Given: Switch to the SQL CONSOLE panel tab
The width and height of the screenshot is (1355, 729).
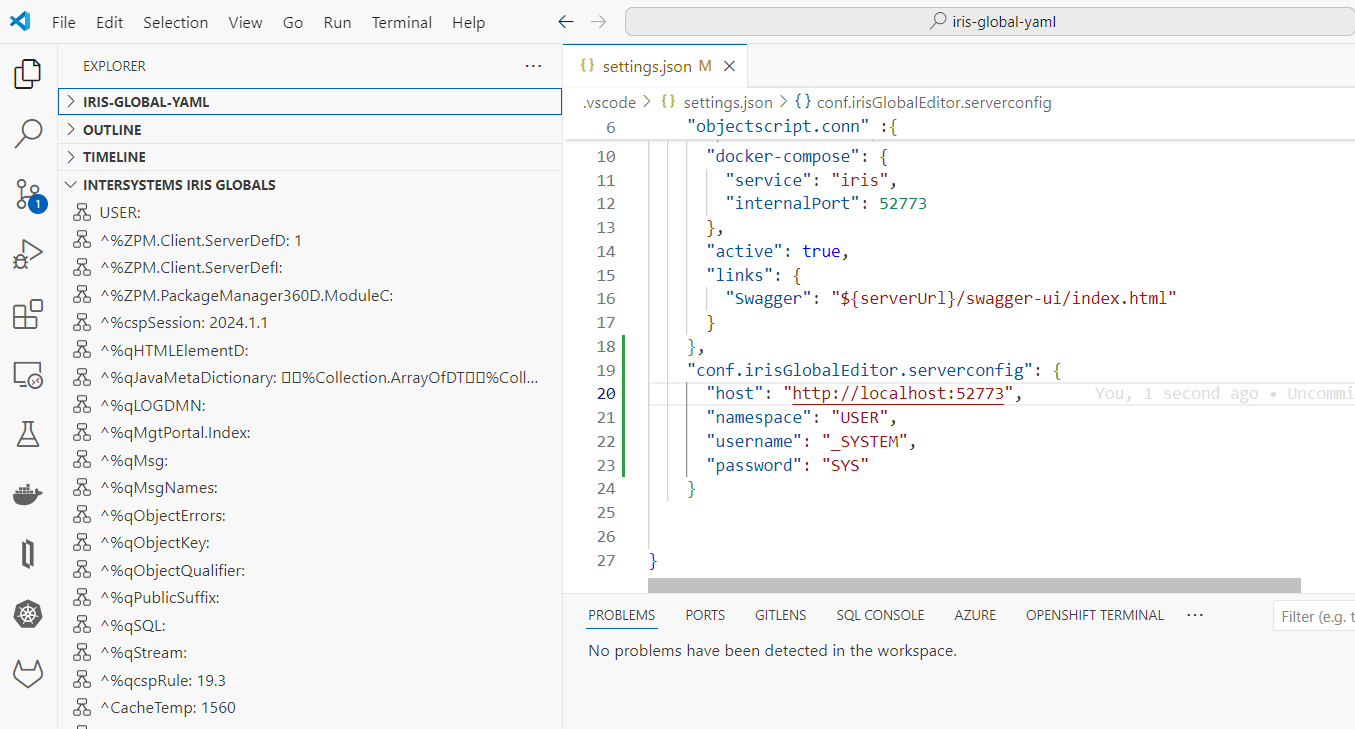Looking at the screenshot, I should (x=880, y=615).
